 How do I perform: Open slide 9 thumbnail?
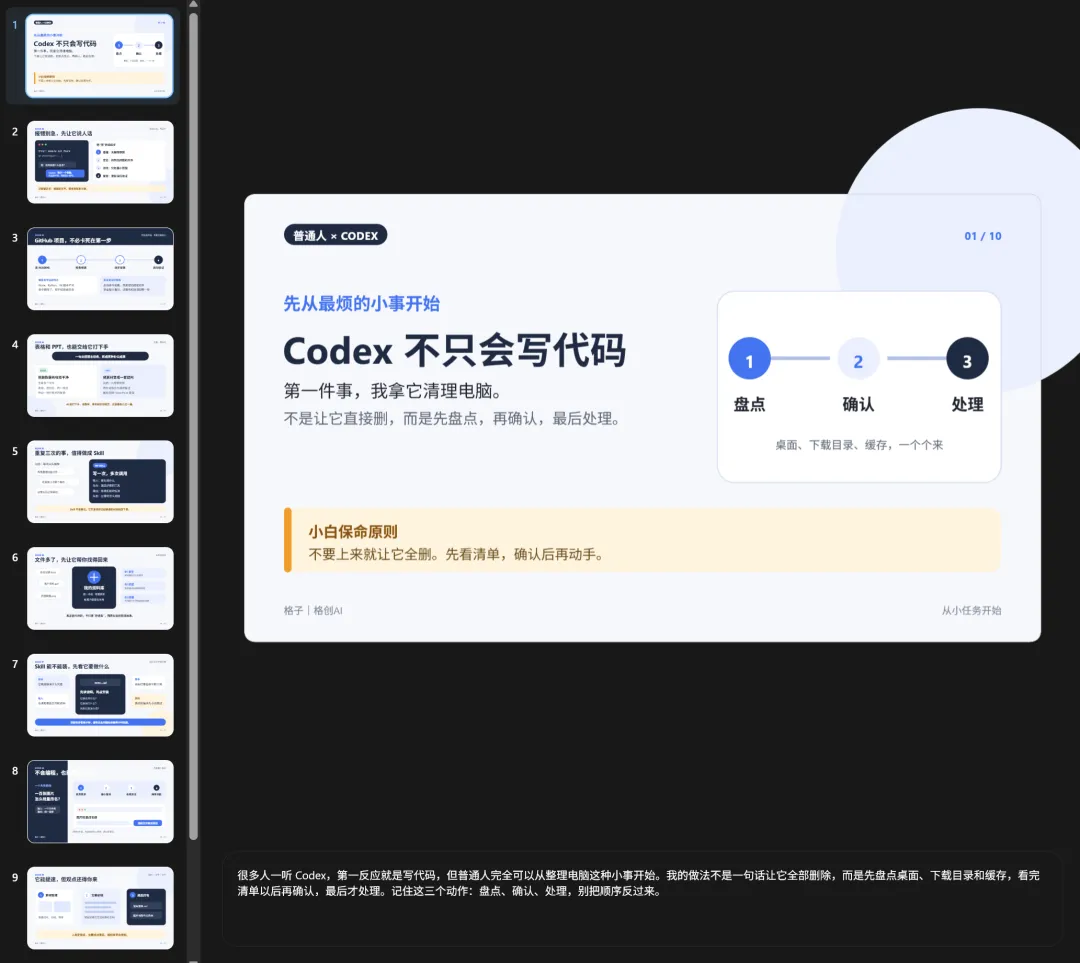point(100,908)
